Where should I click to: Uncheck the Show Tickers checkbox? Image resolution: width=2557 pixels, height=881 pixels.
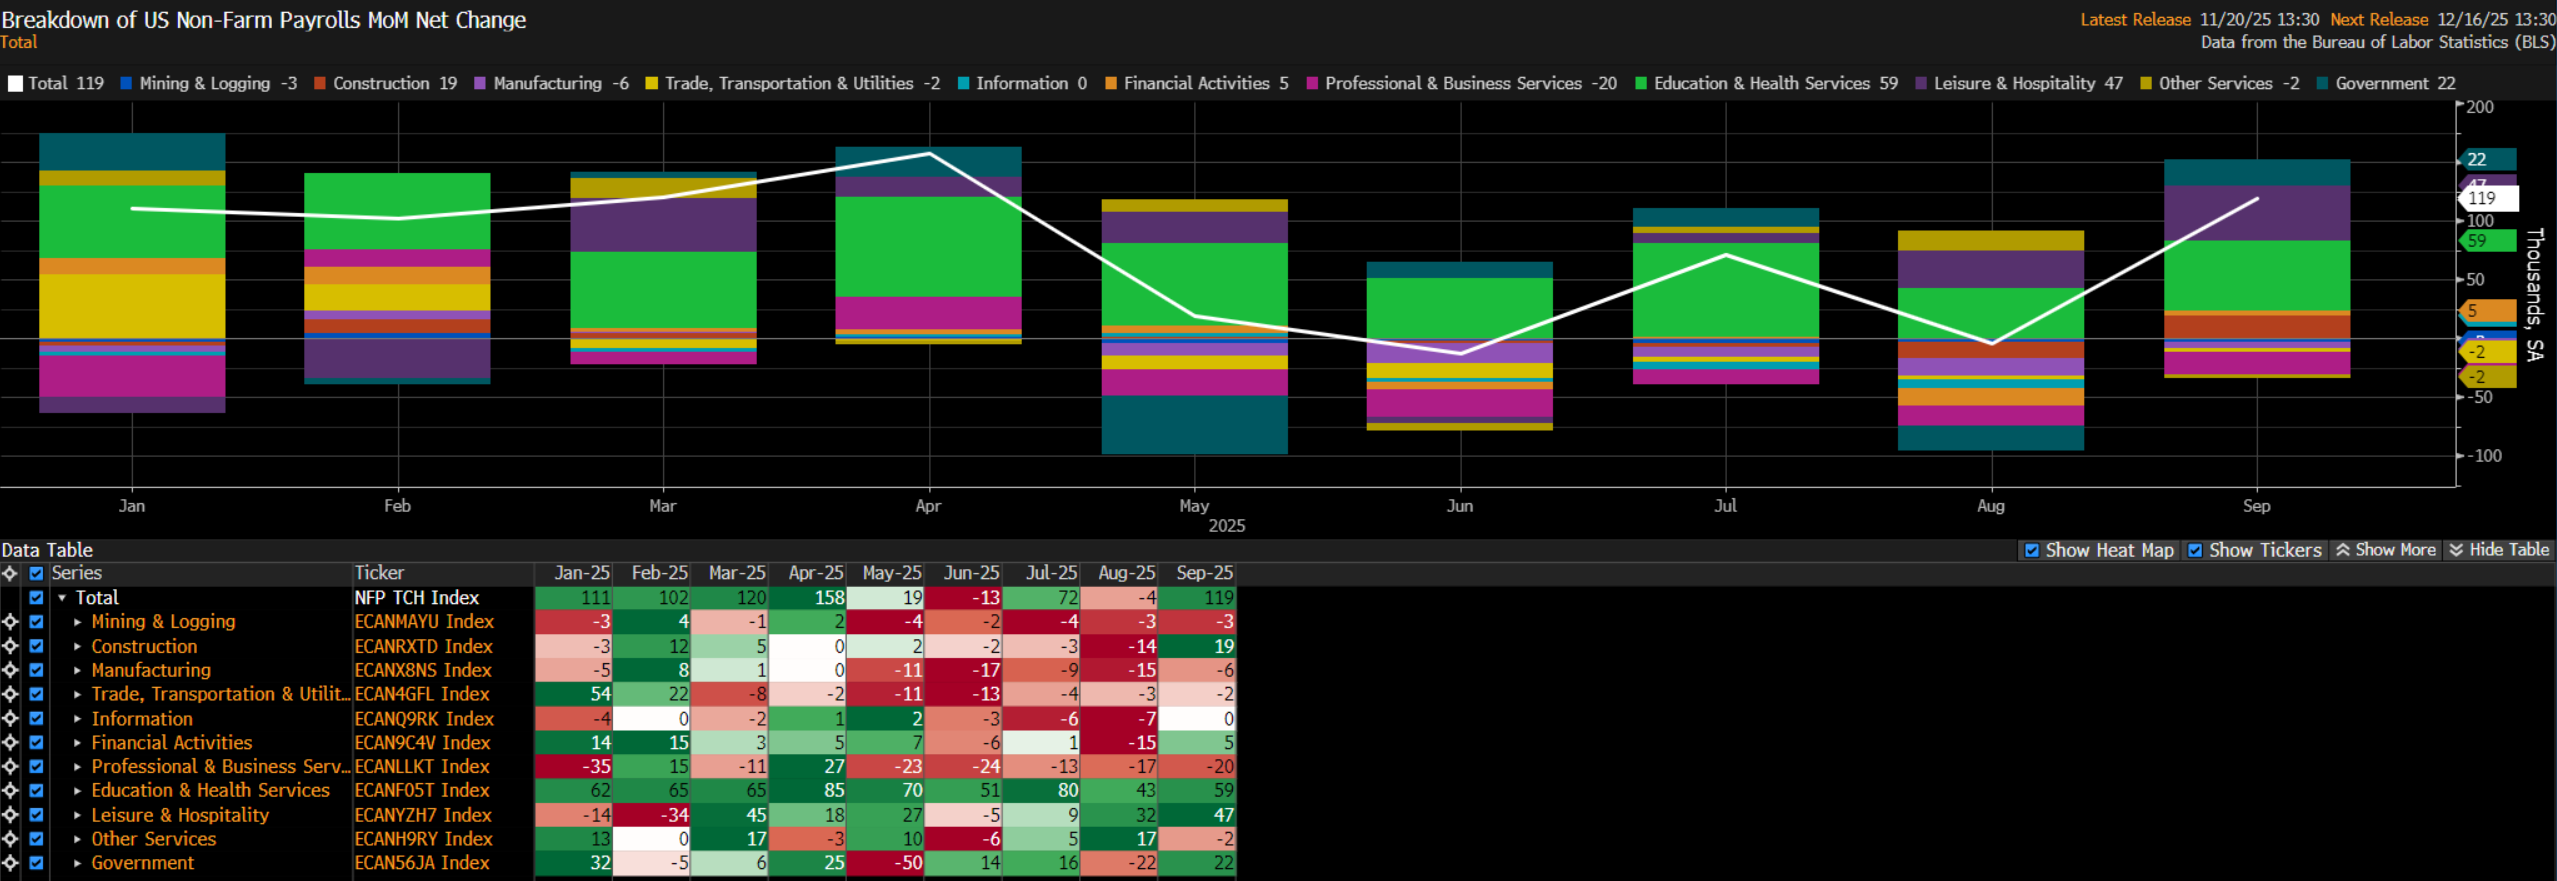click(x=2195, y=550)
